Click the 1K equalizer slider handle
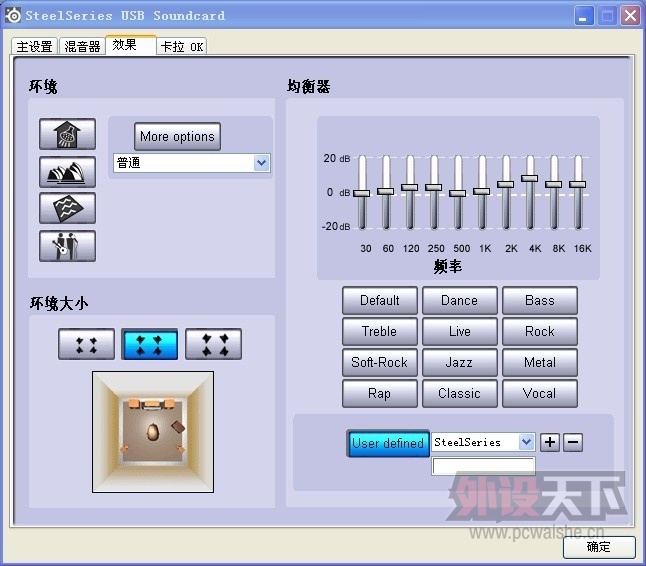The image size is (646, 566). pyautogui.click(x=482, y=192)
